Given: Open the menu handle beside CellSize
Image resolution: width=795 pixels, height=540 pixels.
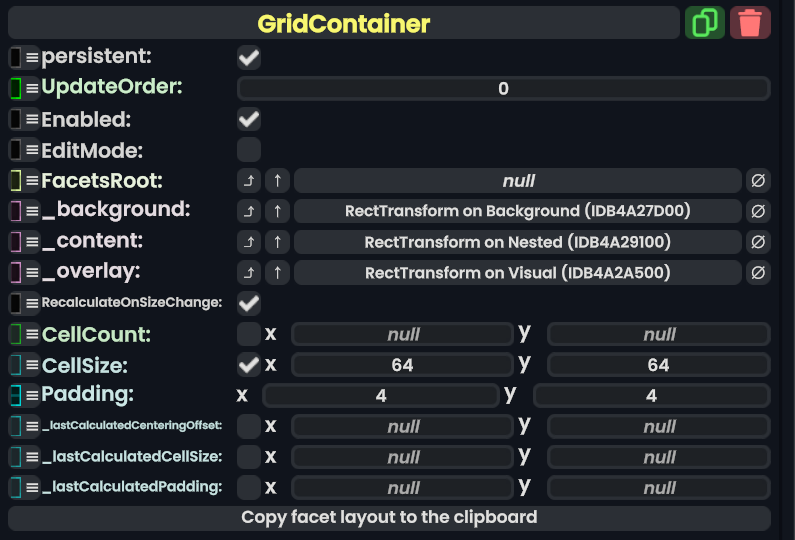Looking at the screenshot, I should point(32,365).
